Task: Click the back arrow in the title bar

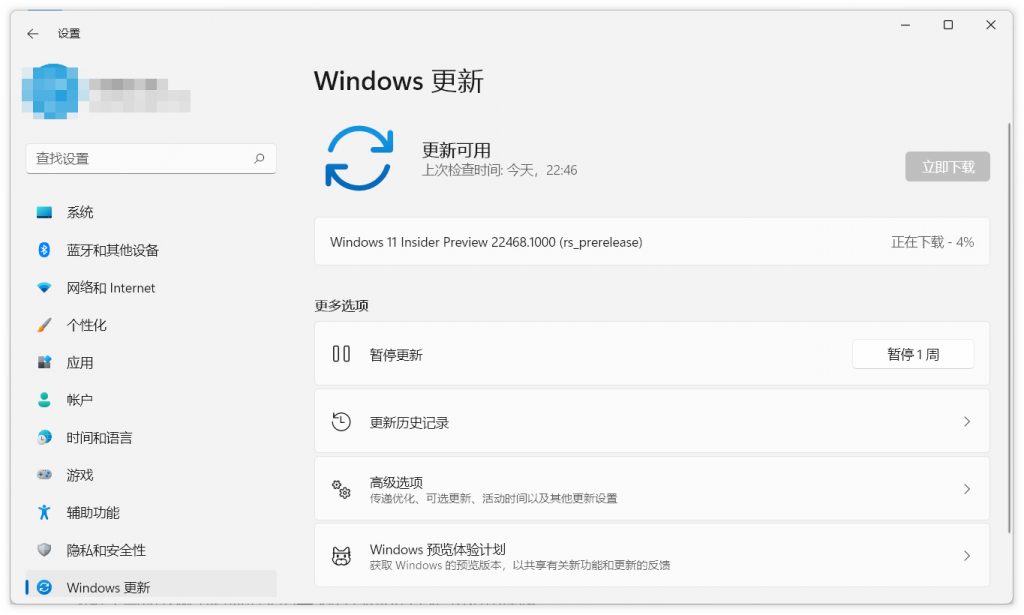Action: [x=33, y=33]
